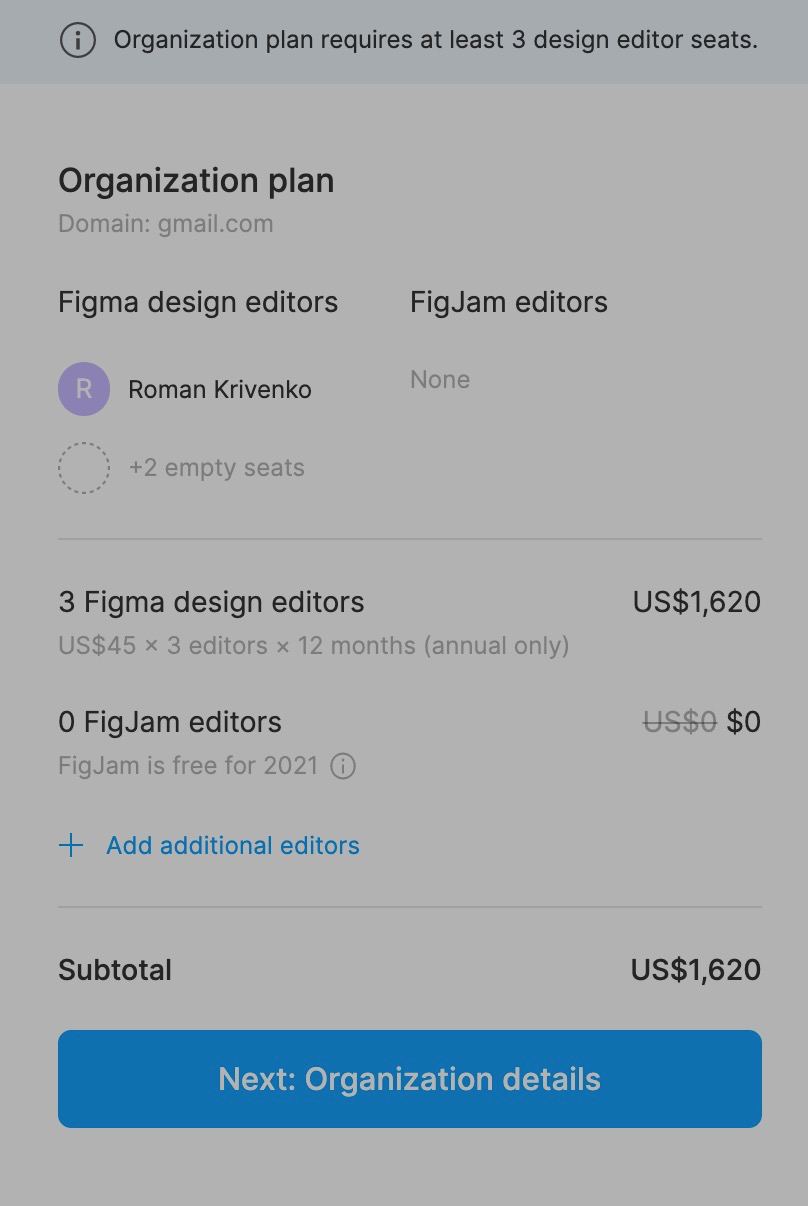The image size is (808, 1206).
Task: Click the 3 Figma design editors line item
Action: tap(211, 602)
